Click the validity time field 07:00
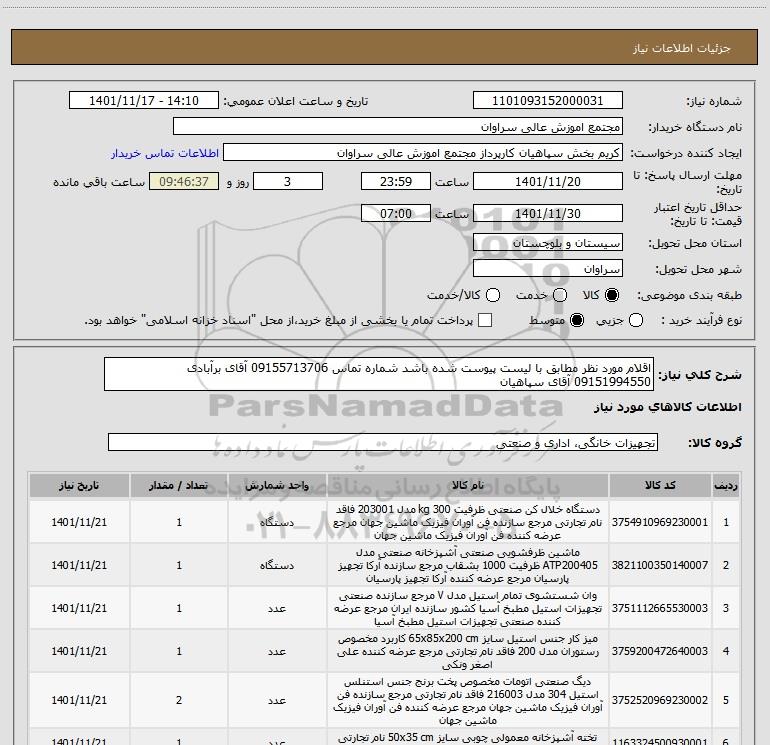 (396, 213)
